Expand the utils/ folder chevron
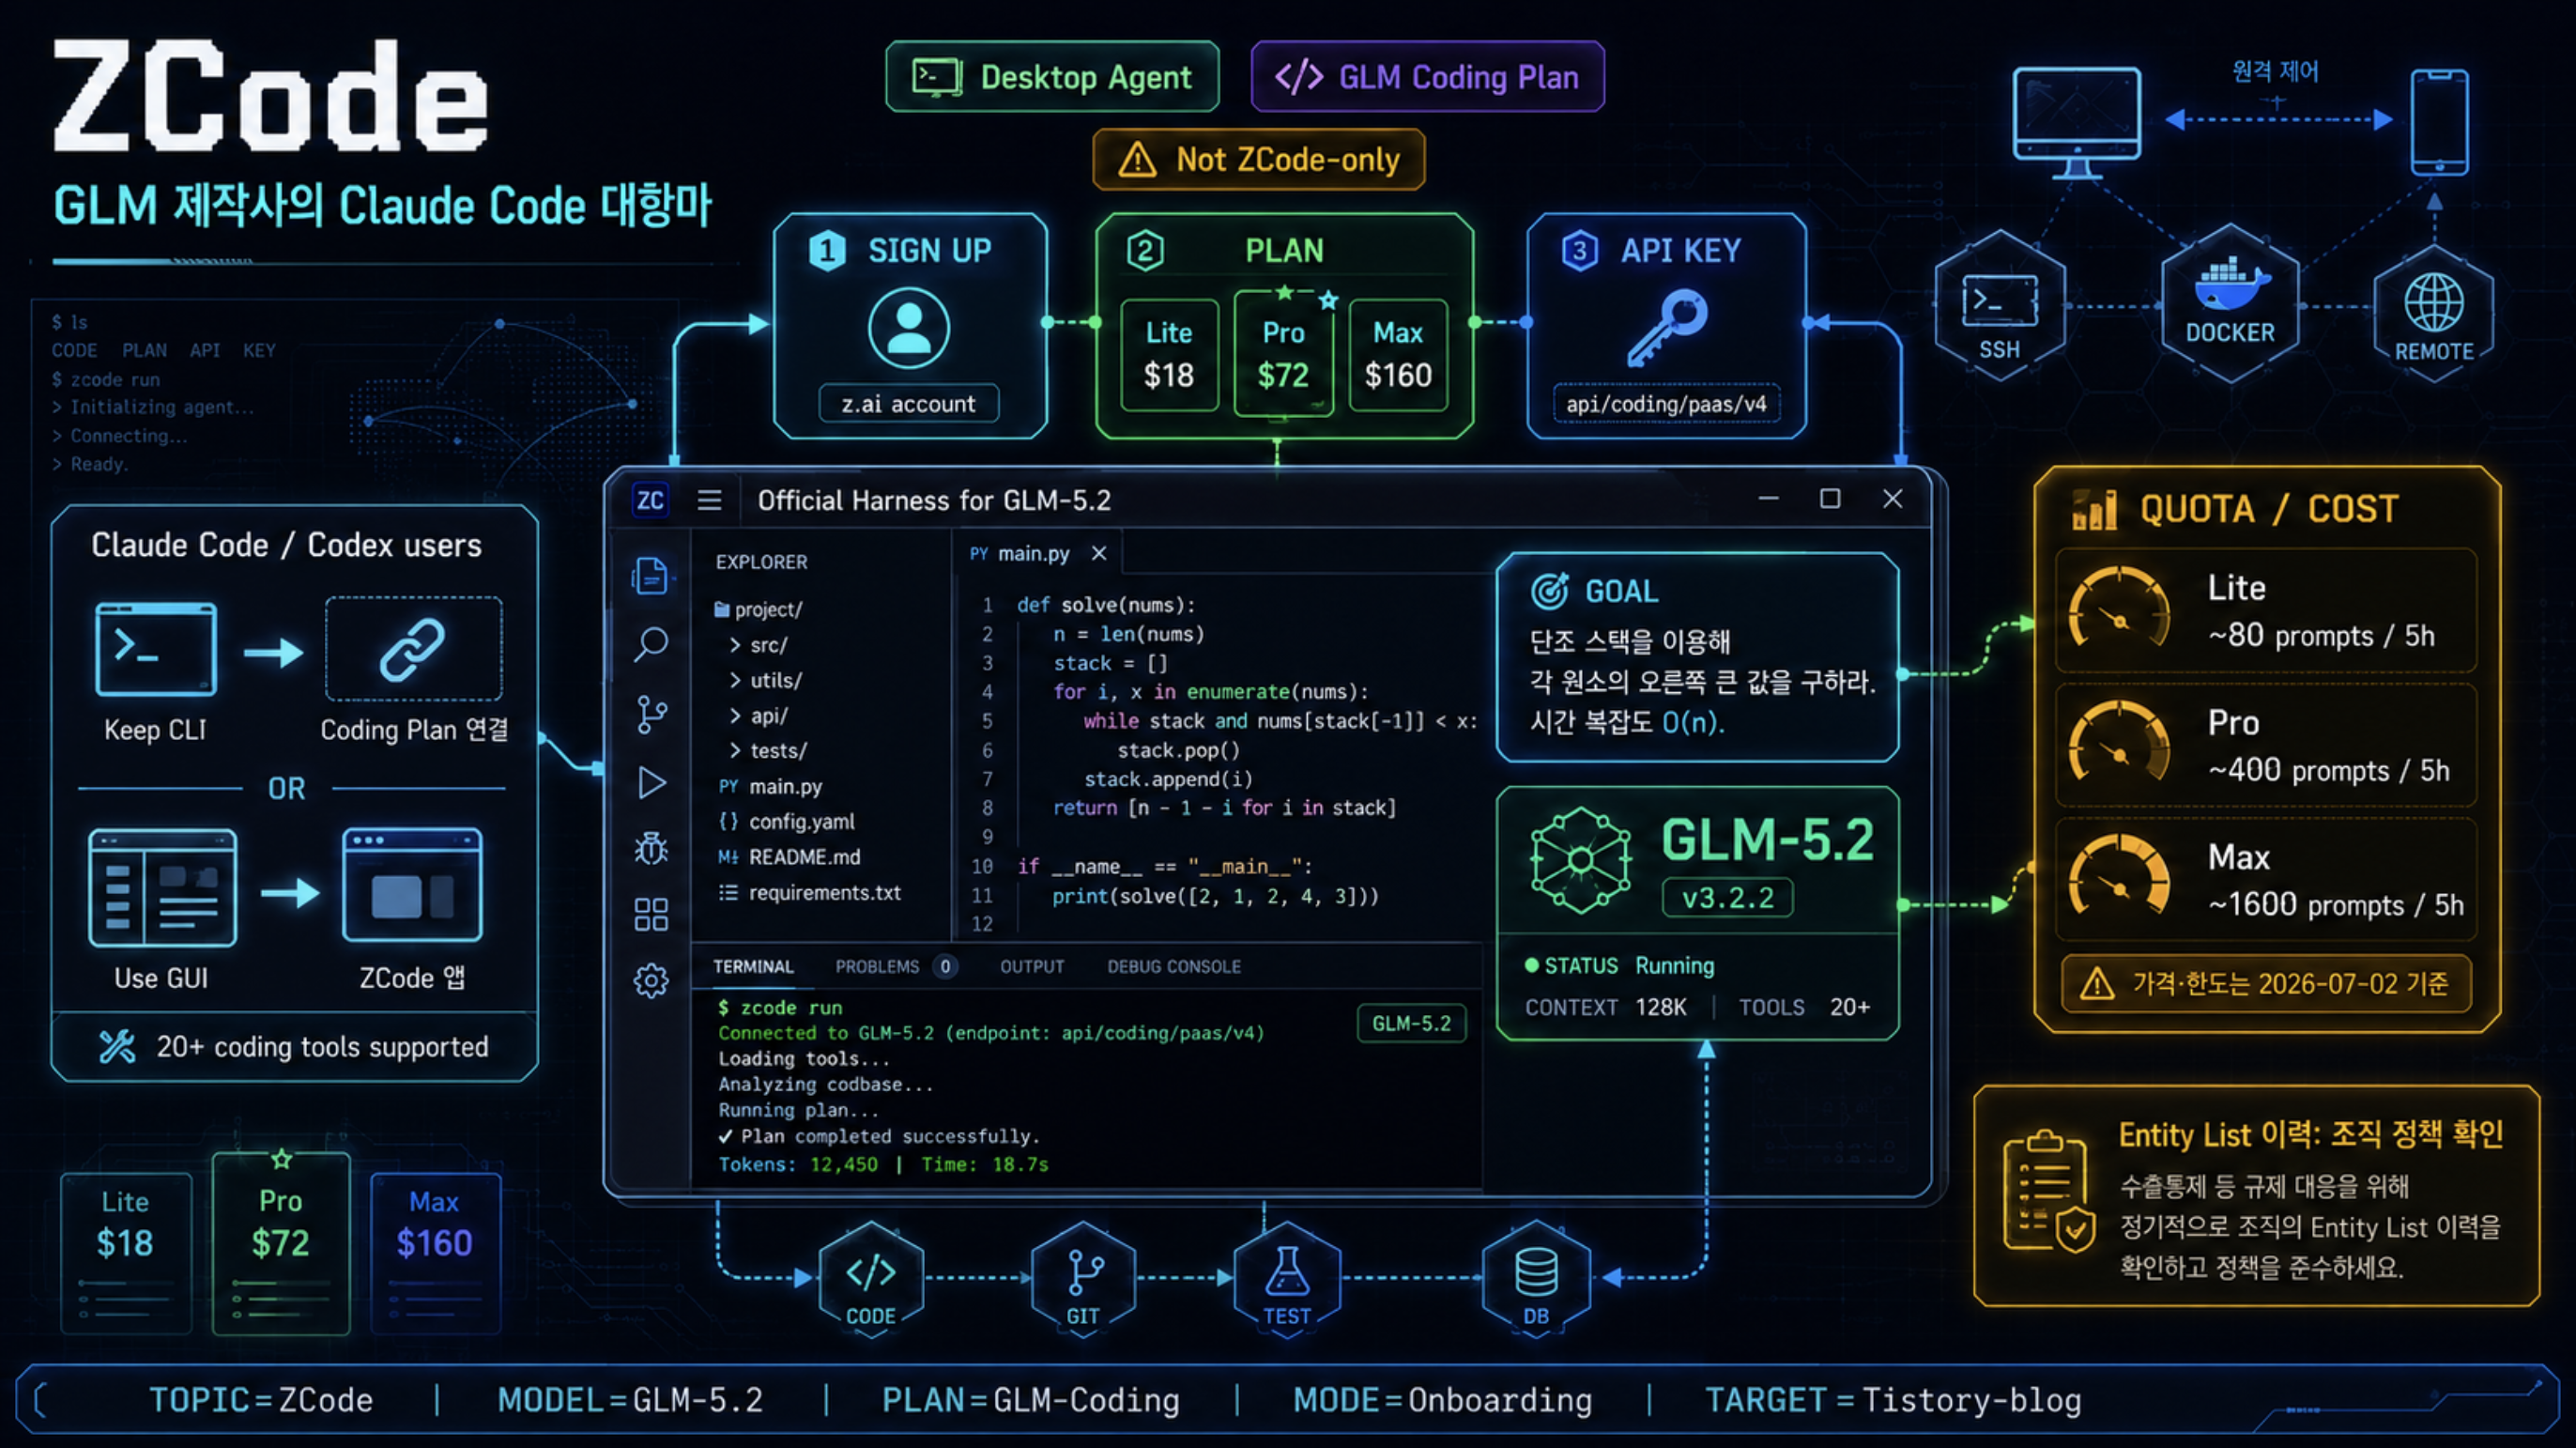Screen dimensions: 2576x1448 point(735,680)
